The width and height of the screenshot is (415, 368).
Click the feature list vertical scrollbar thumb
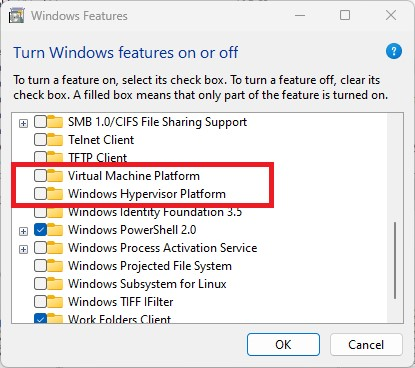coord(395,260)
